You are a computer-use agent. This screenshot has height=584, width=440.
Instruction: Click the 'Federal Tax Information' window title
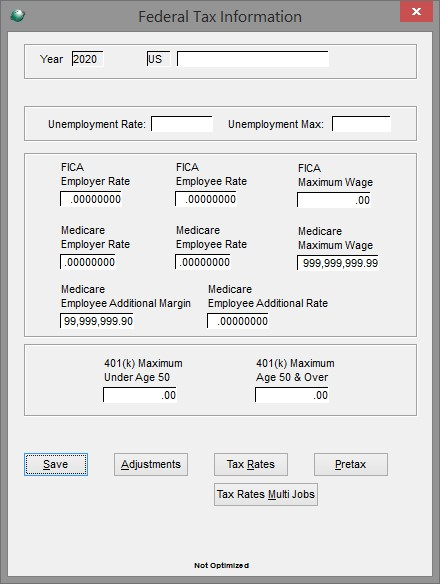[x=220, y=17]
